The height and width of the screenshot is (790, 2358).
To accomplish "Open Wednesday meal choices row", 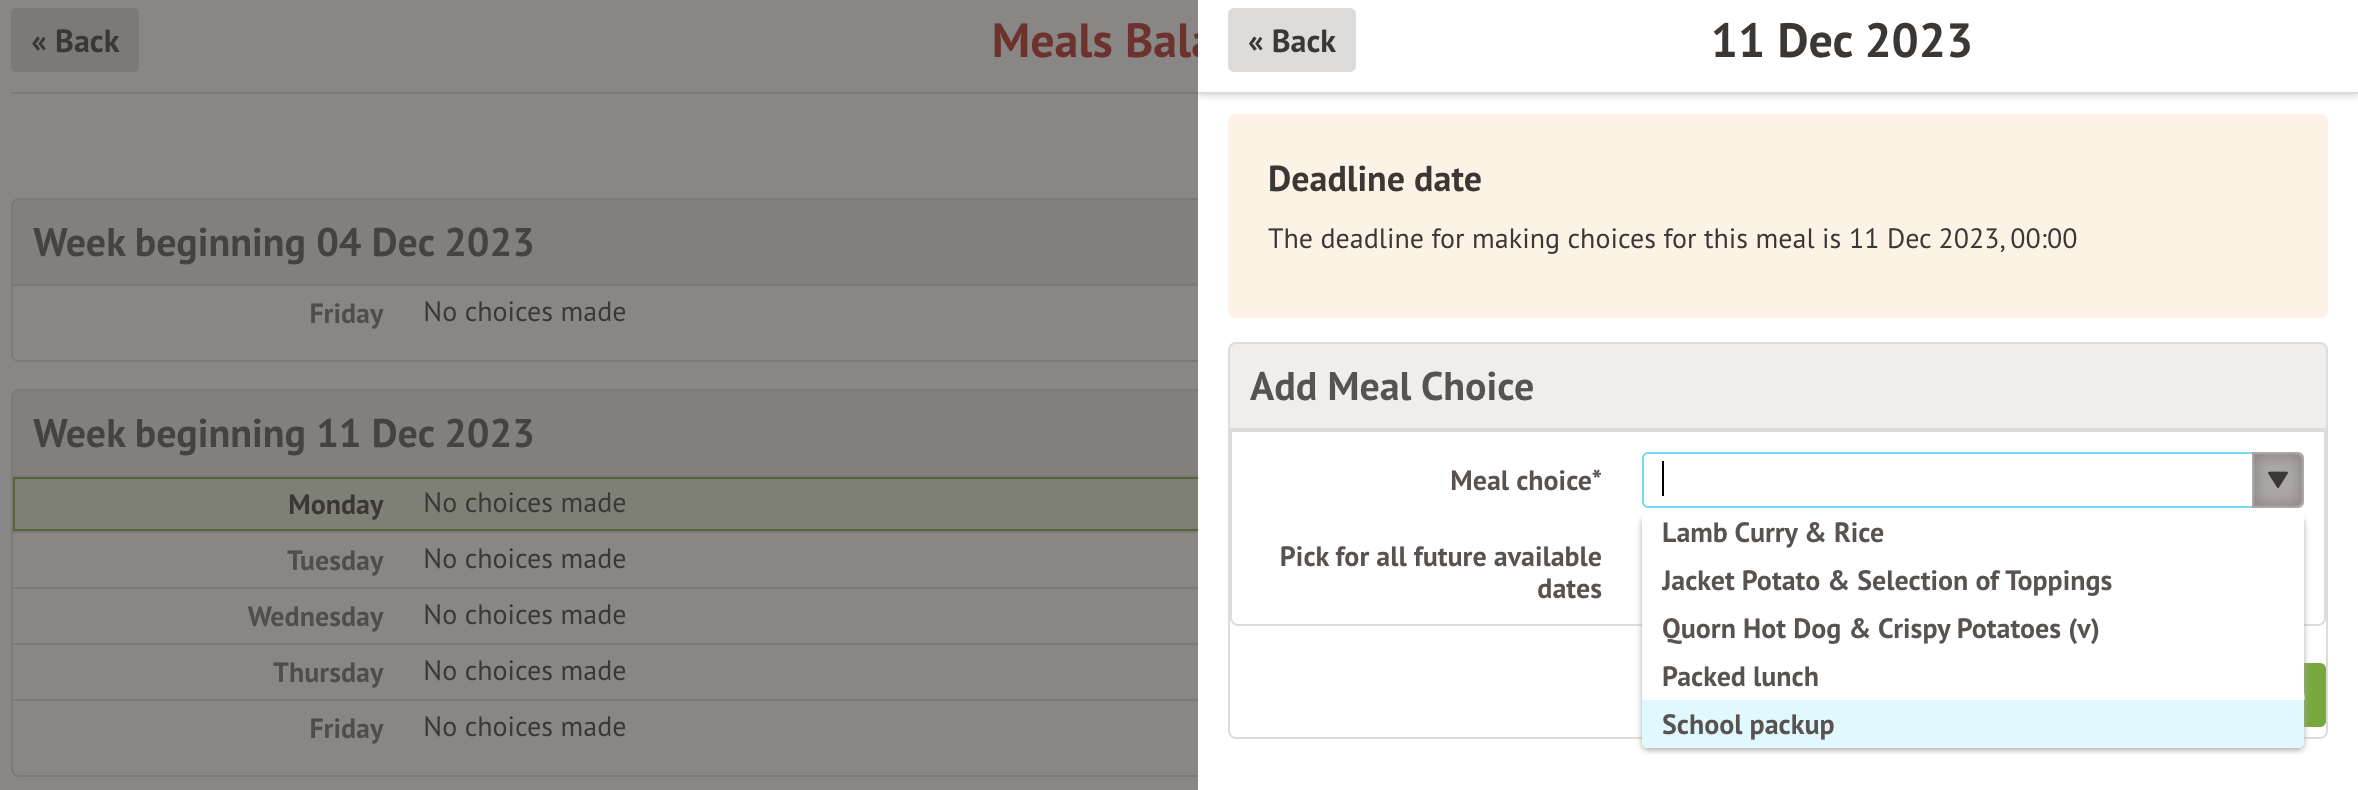I will tap(524, 616).
